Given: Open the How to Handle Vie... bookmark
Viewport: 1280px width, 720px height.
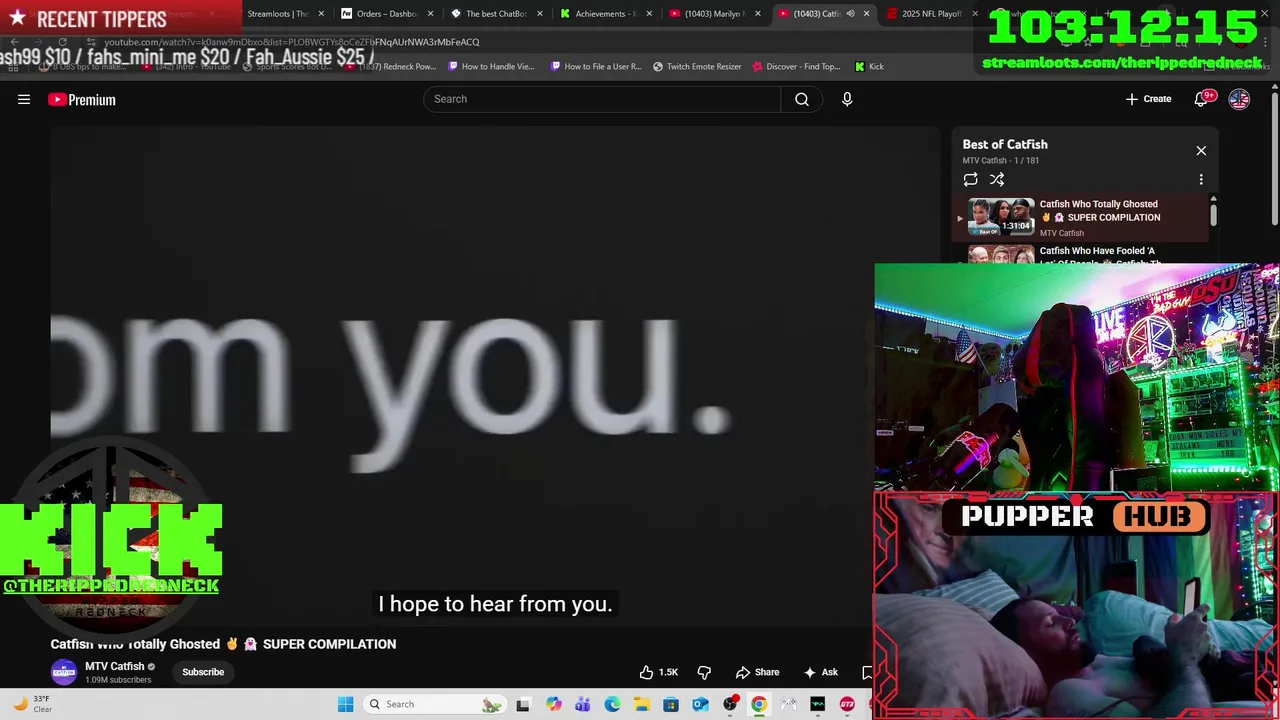Looking at the screenshot, I should [492, 67].
